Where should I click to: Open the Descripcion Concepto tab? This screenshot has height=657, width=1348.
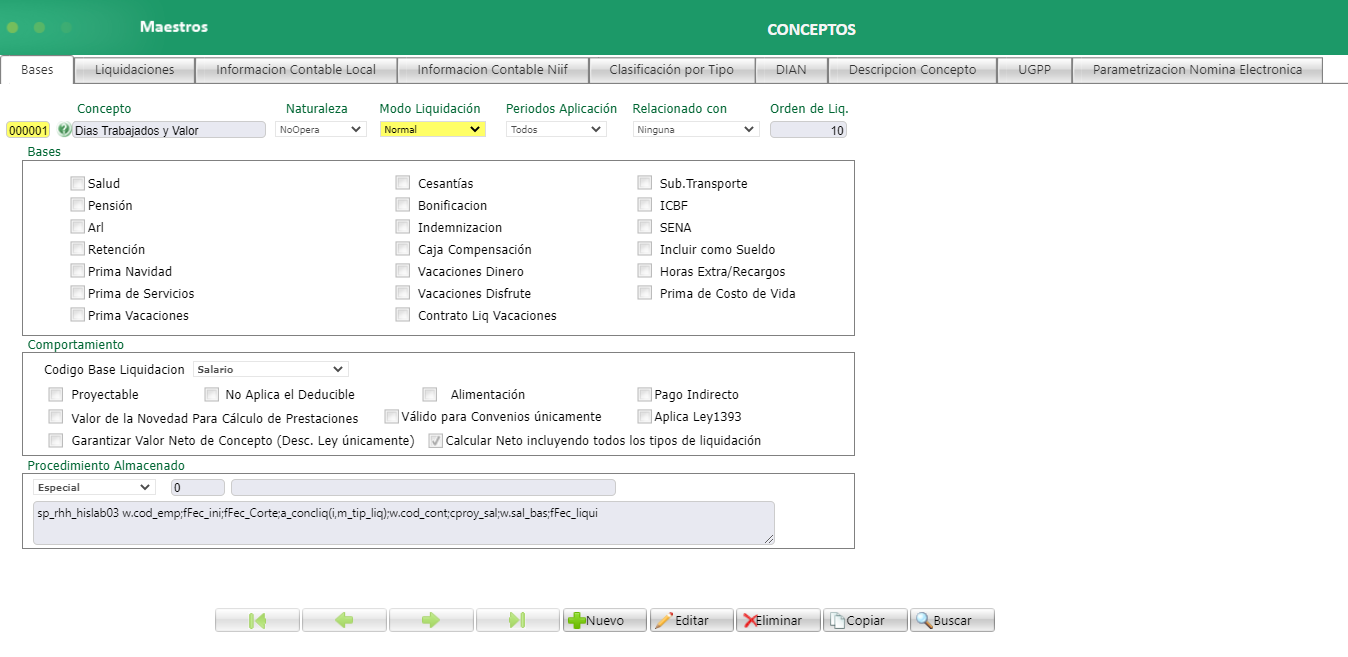(x=912, y=70)
